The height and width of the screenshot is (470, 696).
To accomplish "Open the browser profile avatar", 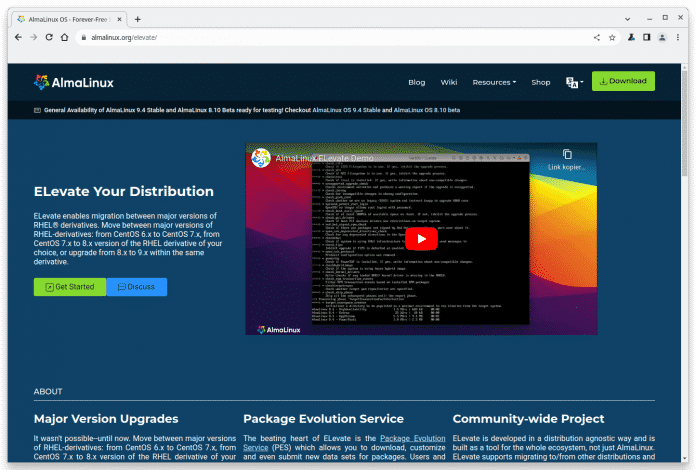I will pyautogui.click(x=662, y=38).
